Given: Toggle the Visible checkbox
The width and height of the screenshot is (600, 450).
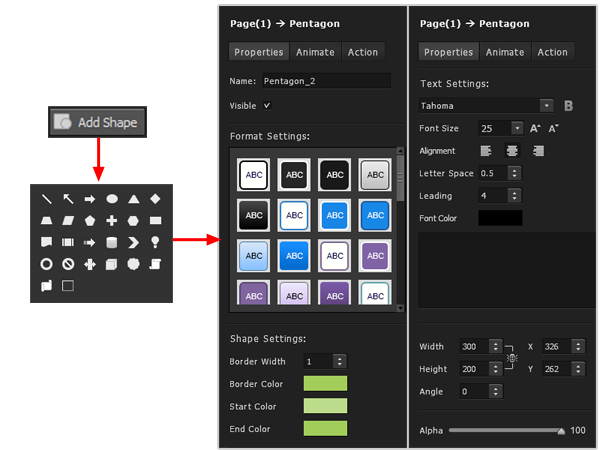Looking at the screenshot, I should 267,106.
